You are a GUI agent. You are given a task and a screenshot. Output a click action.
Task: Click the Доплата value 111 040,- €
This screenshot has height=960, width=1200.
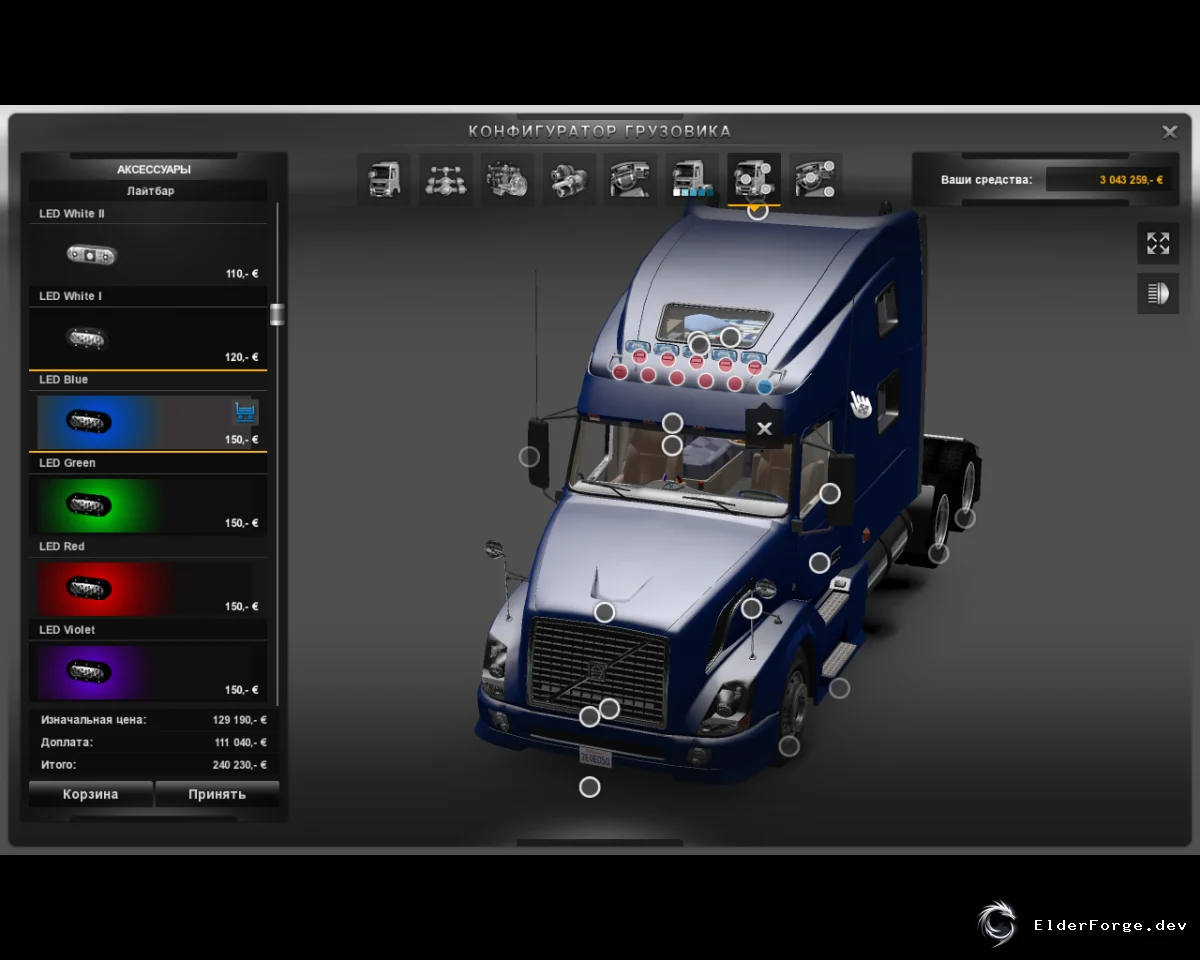pyautogui.click(x=240, y=742)
